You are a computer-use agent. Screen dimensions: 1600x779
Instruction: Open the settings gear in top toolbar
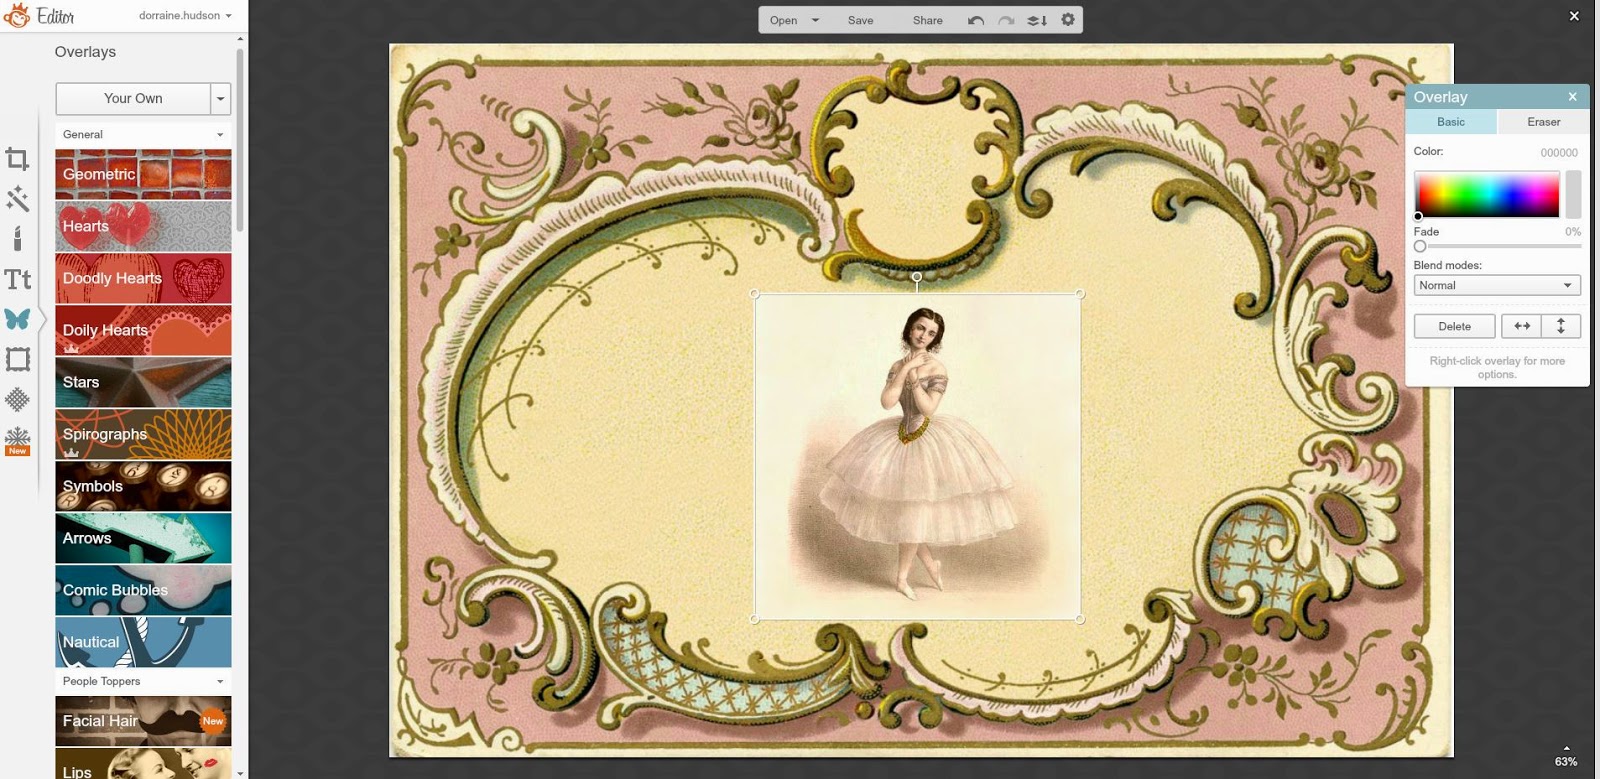coord(1068,19)
